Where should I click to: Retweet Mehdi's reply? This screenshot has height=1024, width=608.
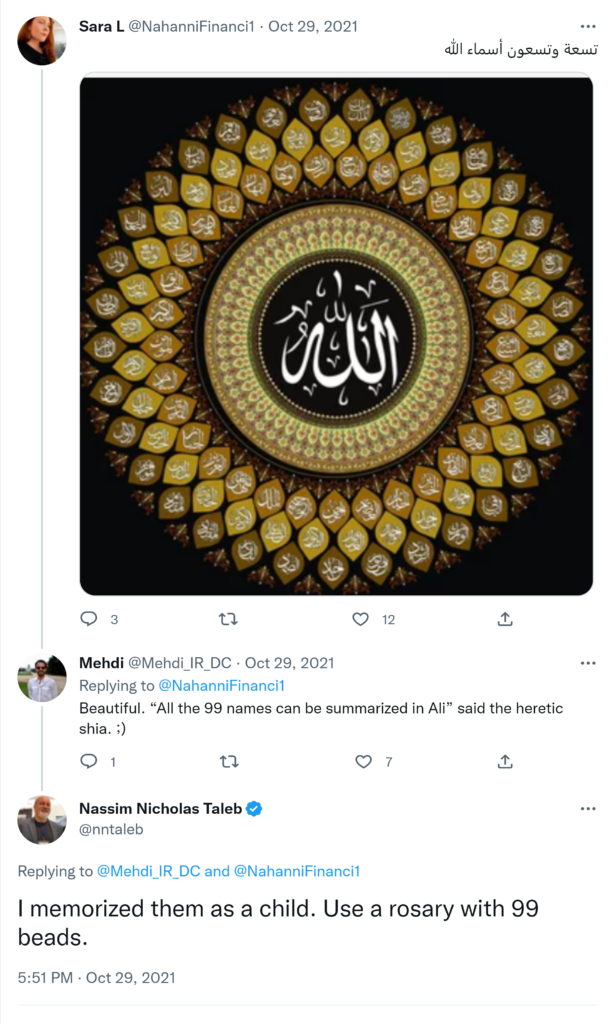point(228,761)
